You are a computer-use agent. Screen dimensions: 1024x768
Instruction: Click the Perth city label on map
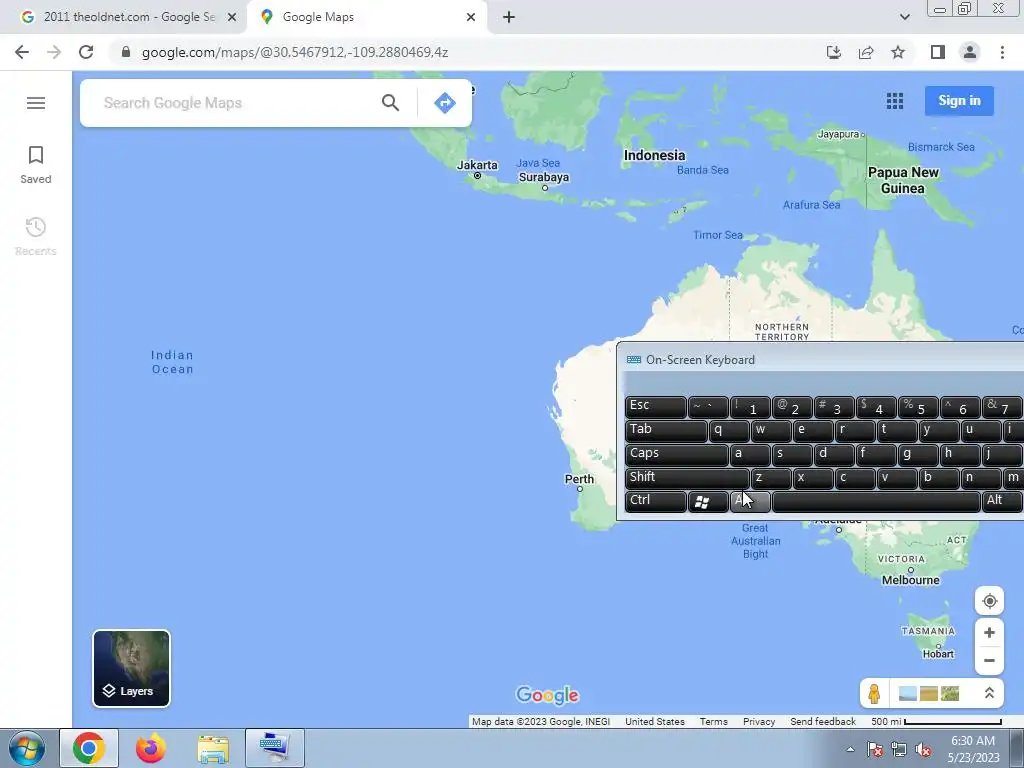click(579, 479)
